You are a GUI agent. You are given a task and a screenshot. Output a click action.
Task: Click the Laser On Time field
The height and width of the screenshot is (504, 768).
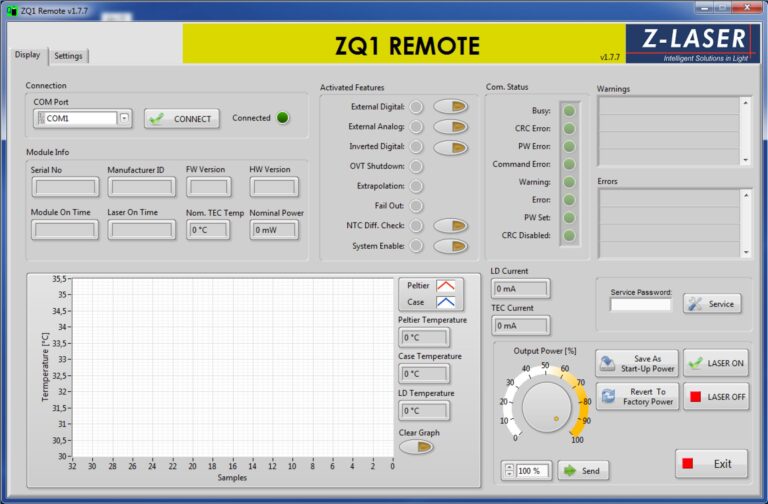click(142, 230)
